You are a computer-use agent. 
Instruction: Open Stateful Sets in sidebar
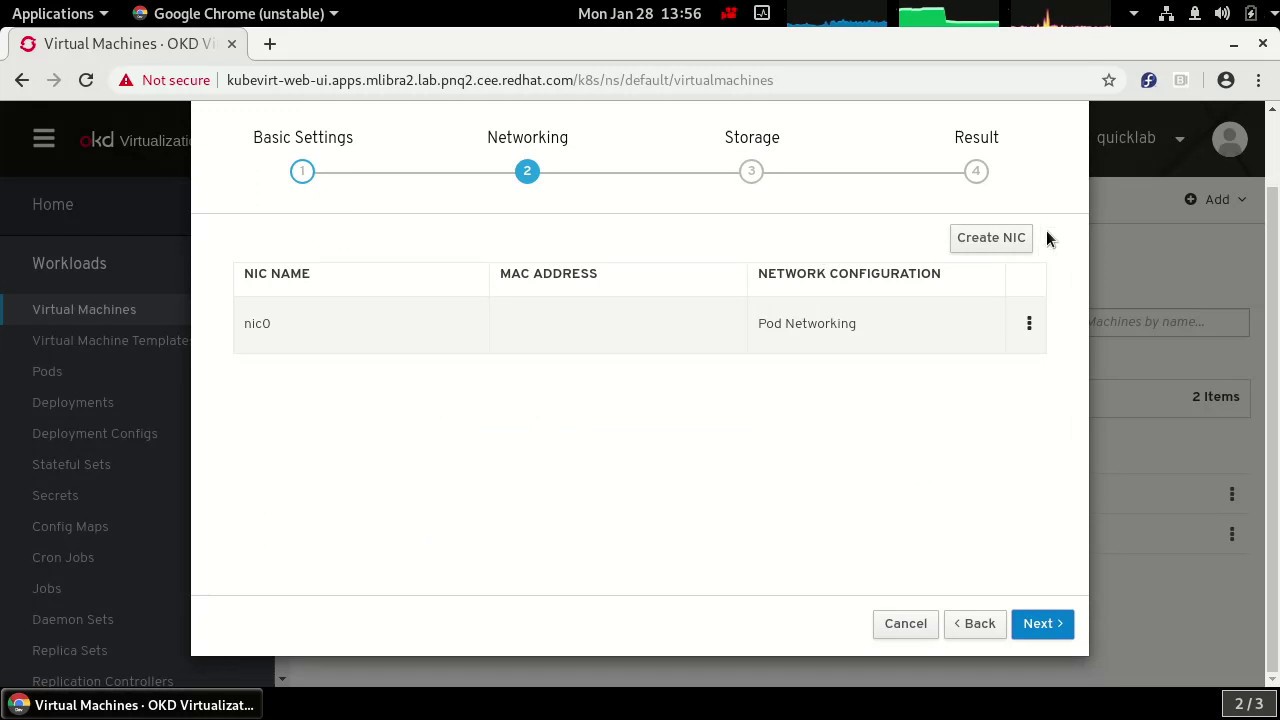pyautogui.click(x=71, y=464)
